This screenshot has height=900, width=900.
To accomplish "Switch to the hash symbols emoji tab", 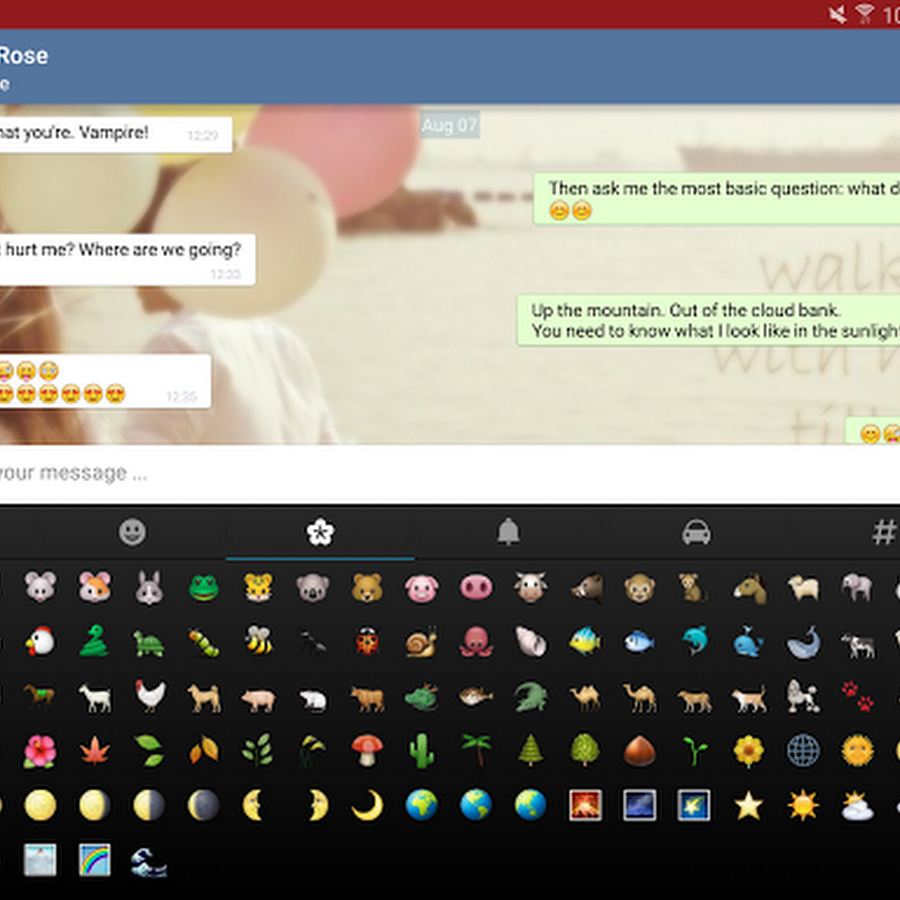I will [884, 532].
